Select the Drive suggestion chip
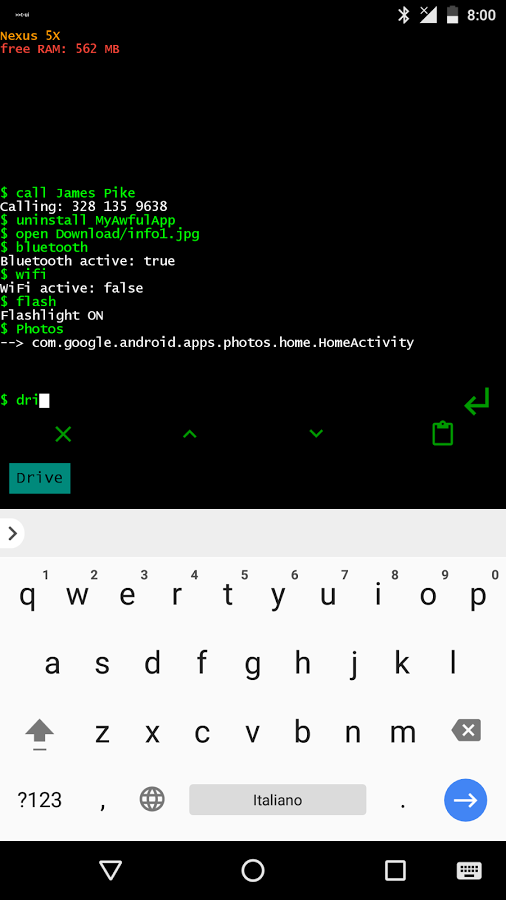The height and width of the screenshot is (900, 506). 40,478
